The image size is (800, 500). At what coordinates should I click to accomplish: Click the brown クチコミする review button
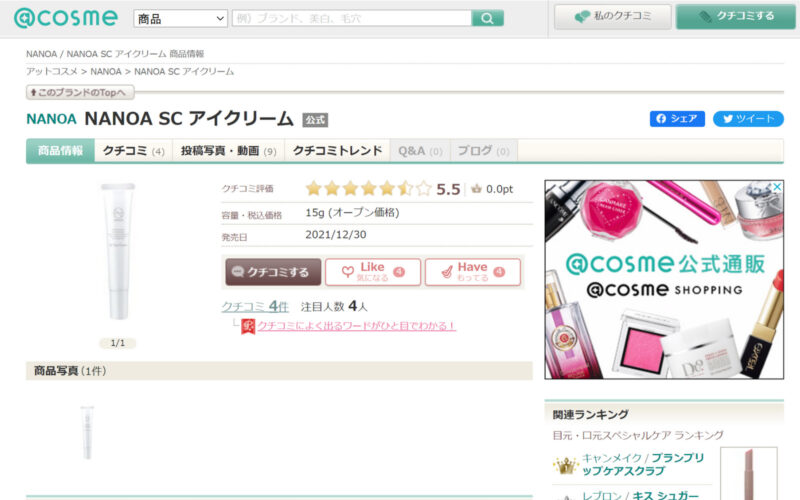coord(273,272)
